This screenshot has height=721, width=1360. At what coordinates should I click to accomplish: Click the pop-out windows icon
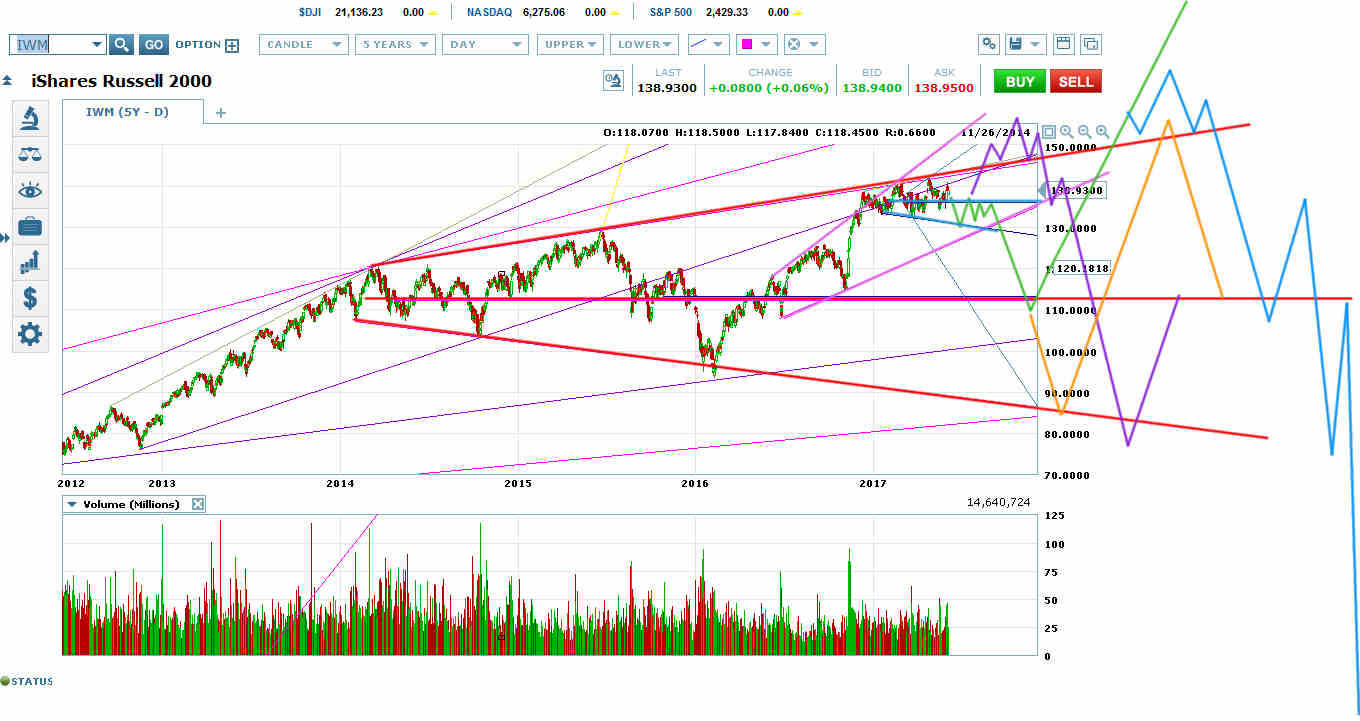click(1091, 44)
